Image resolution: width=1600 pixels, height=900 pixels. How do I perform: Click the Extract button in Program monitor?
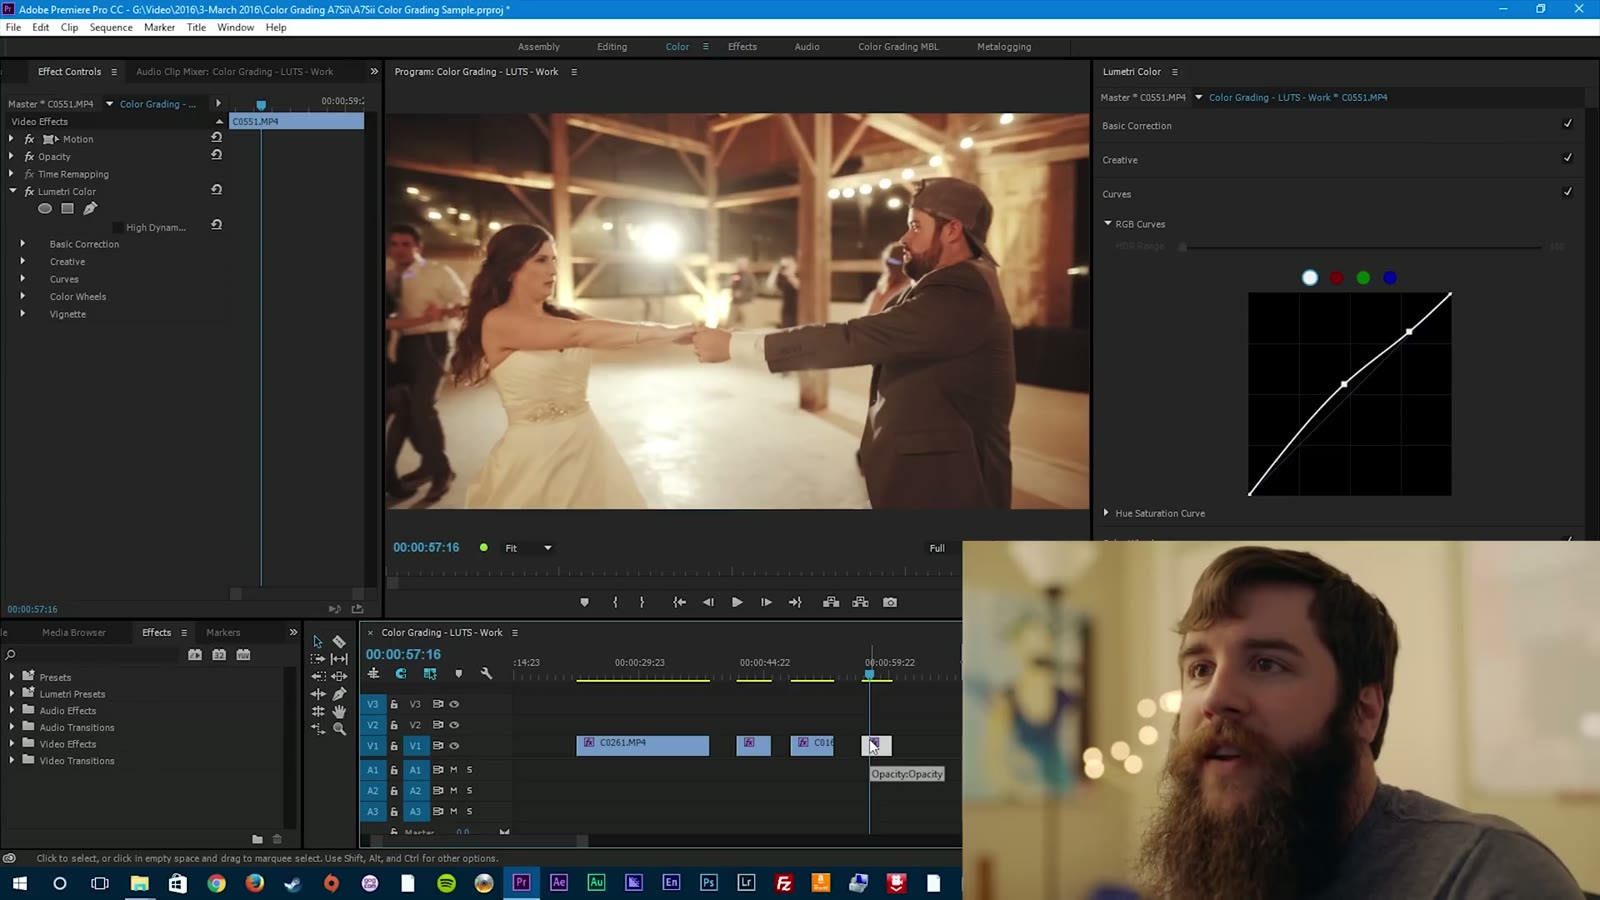(860, 602)
